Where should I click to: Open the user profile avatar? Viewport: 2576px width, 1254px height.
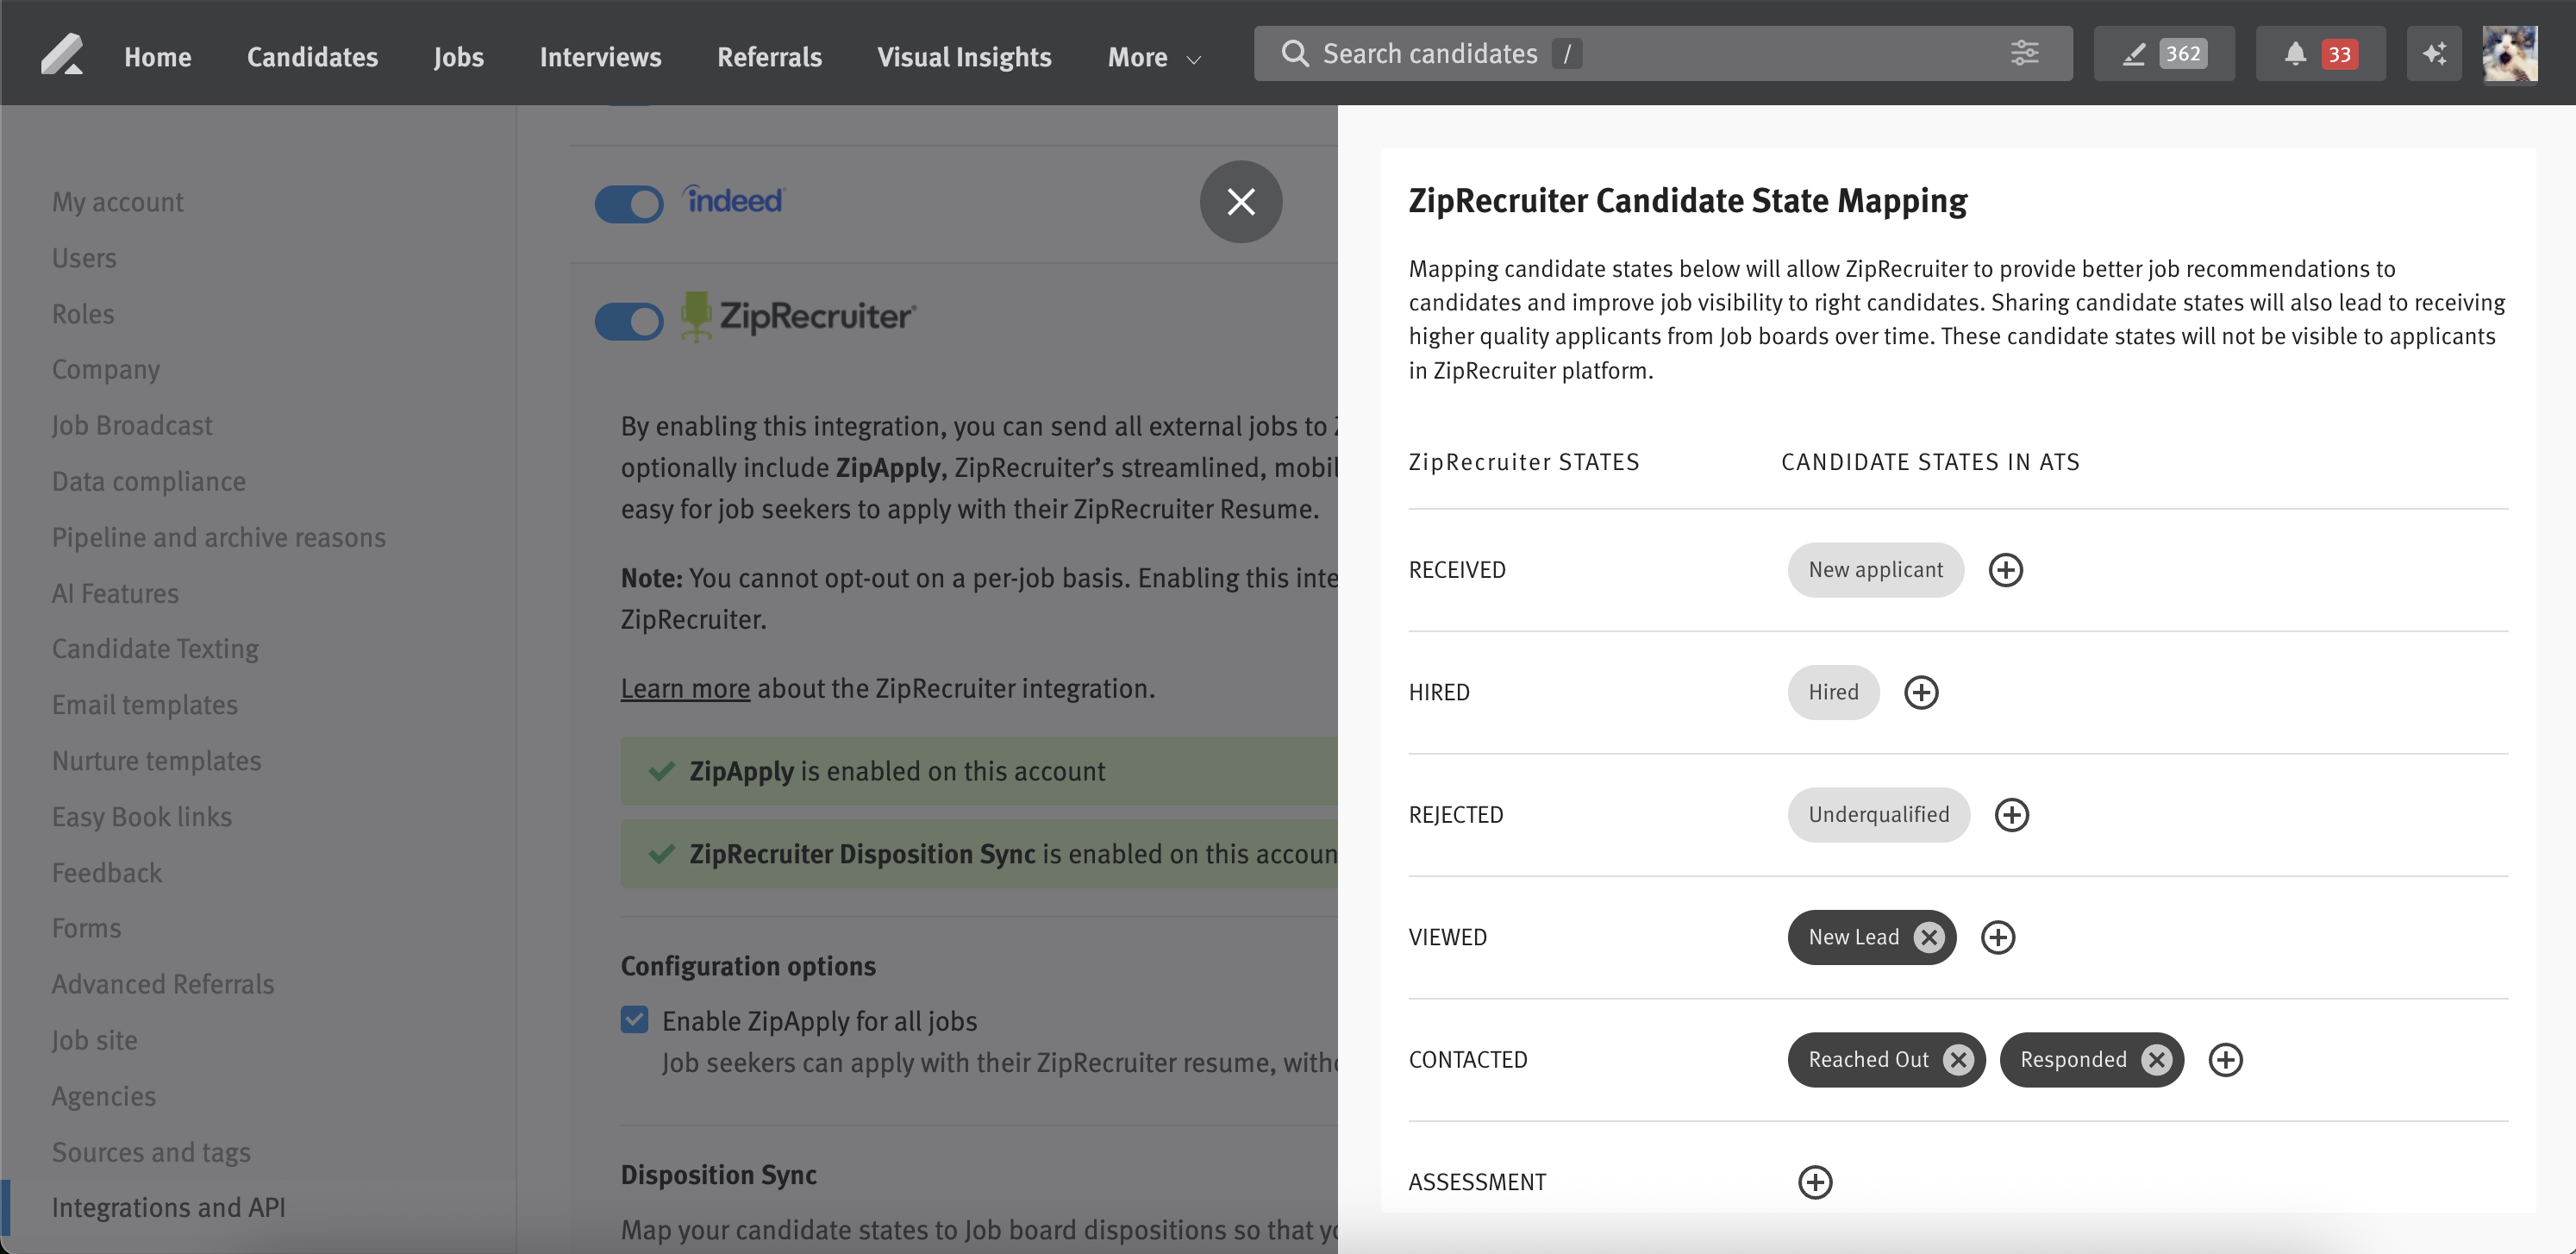point(2509,54)
